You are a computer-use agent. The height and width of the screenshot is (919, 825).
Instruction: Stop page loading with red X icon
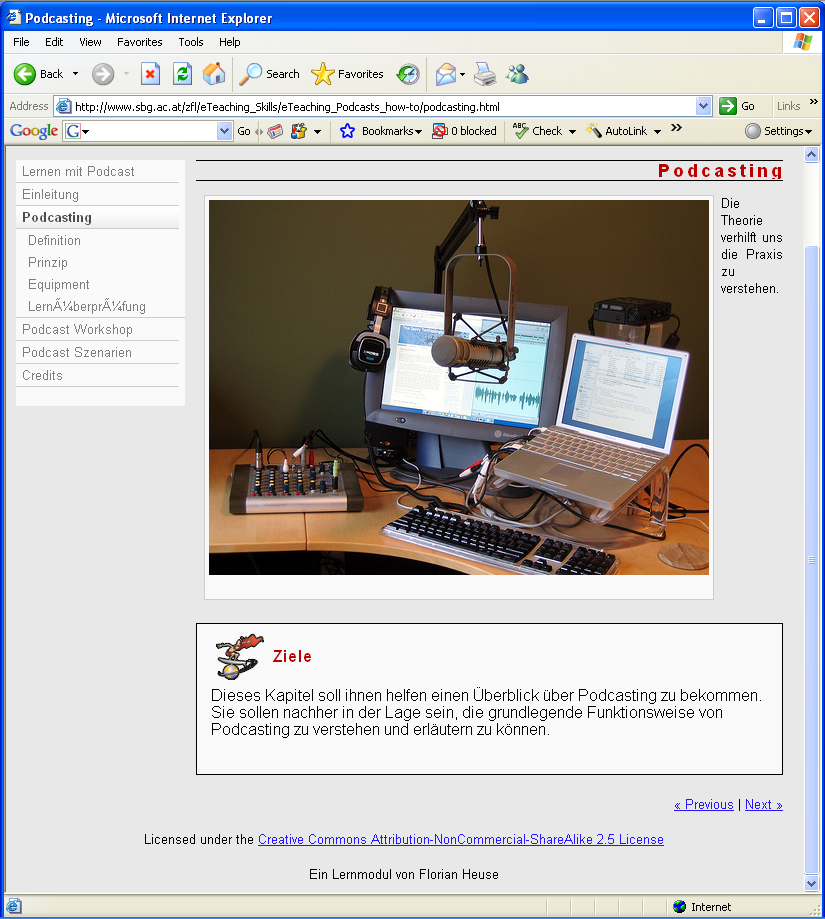pyautogui.click(x=151, y=74)
